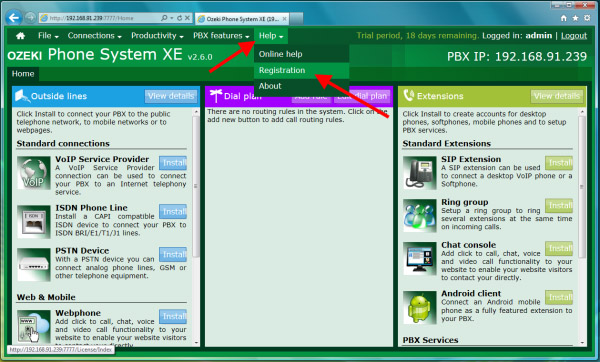This screenshot has height=362, width=600.
Task: Open browser favorites star
Action: point(575,18)
